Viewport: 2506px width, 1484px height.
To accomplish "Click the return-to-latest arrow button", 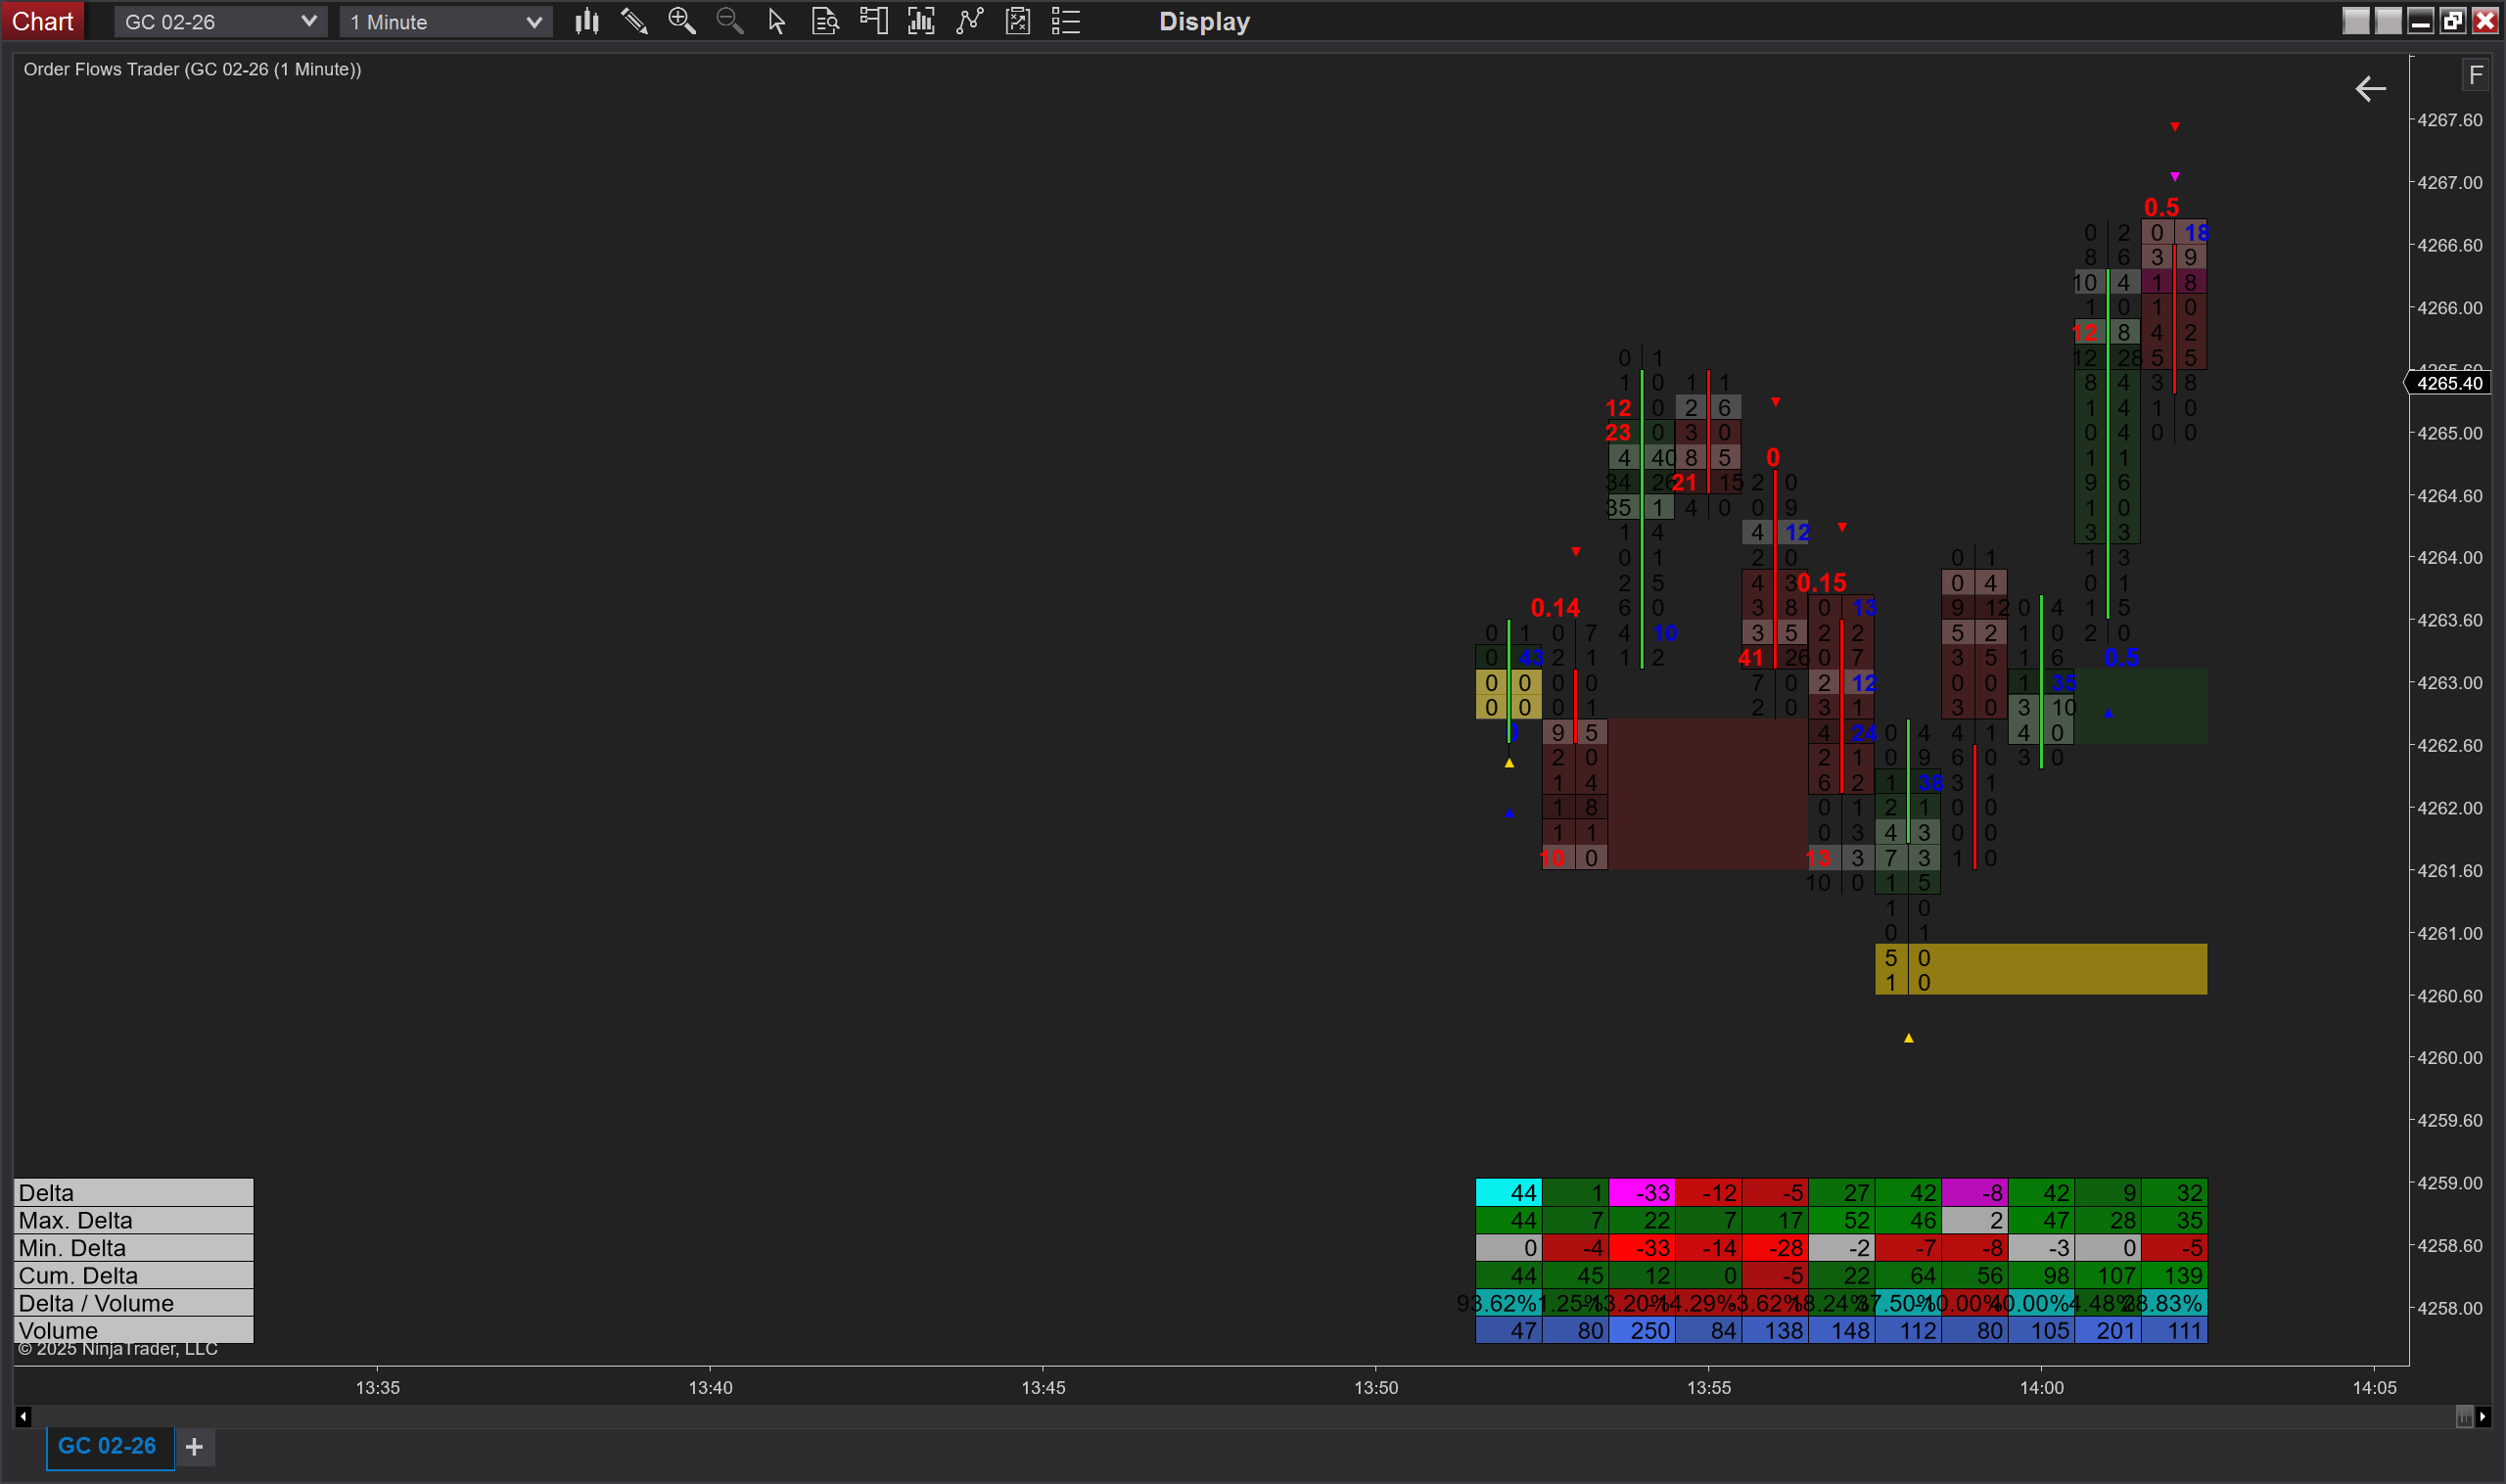I will [x=2370, y=89].
